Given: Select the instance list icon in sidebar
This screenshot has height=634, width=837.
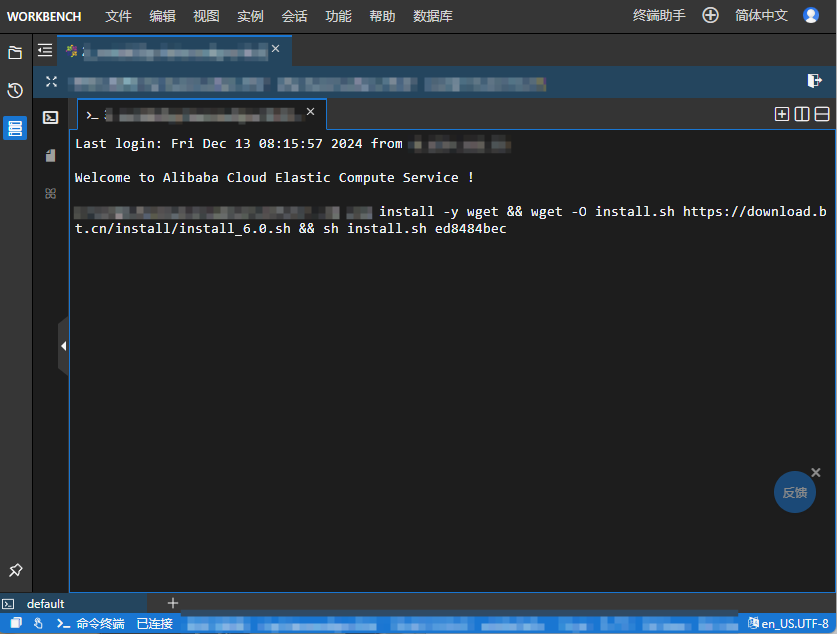Looking at the screenshot, I should (x=15, y=128).
